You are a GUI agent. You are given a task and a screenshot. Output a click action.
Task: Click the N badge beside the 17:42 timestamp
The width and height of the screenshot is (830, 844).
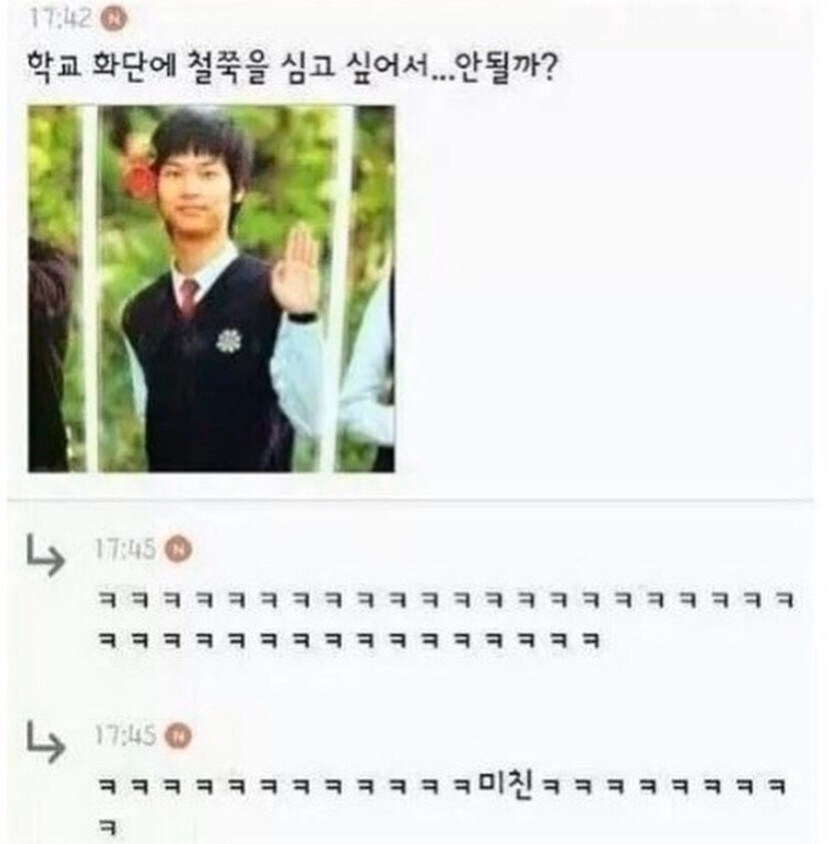(114, 19)
